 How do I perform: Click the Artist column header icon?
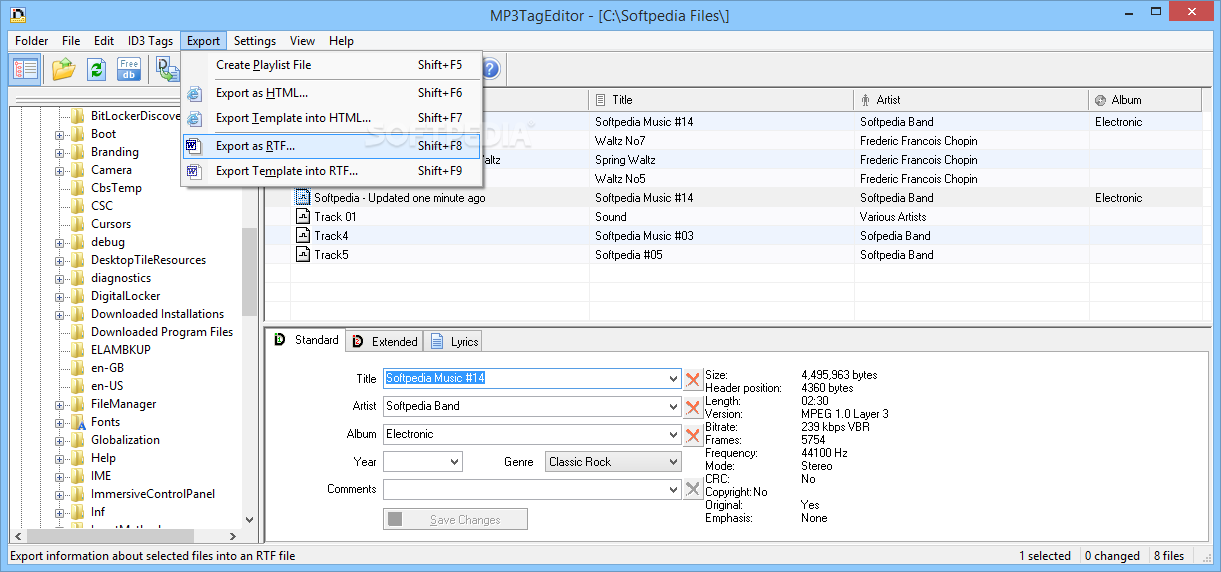pos(865,100)
